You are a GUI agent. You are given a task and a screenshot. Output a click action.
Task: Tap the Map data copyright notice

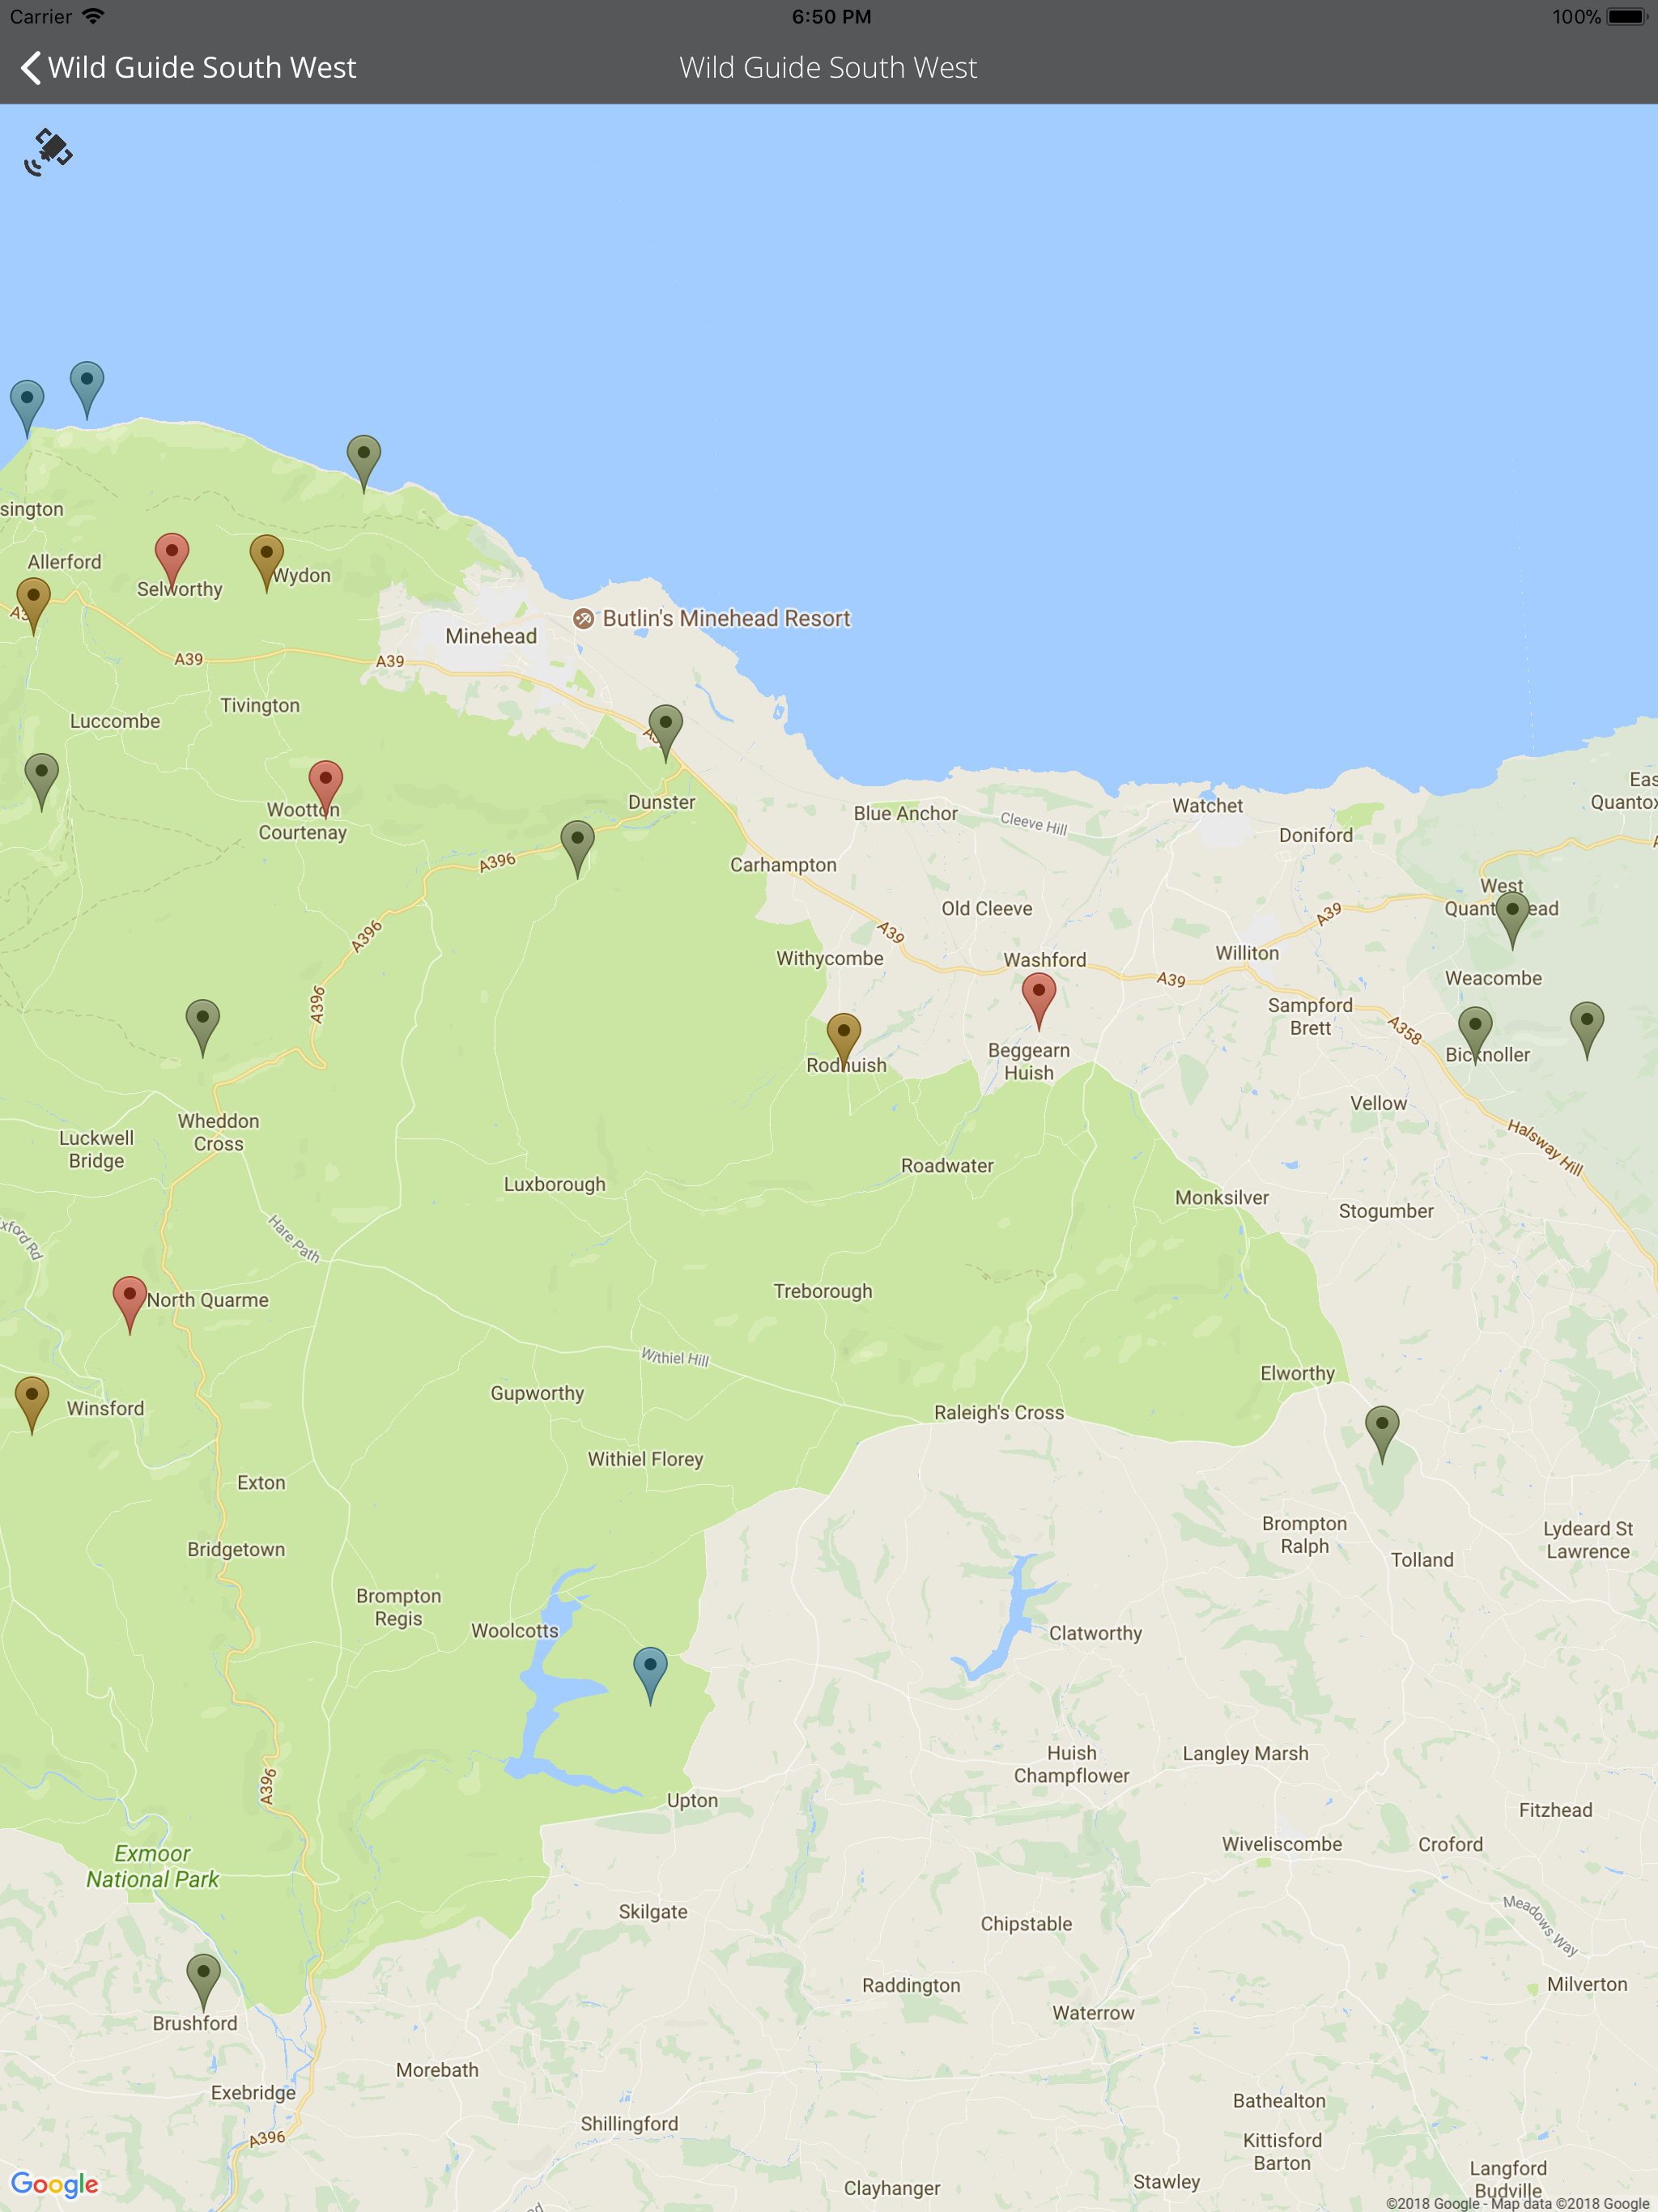(1518, 2203)
